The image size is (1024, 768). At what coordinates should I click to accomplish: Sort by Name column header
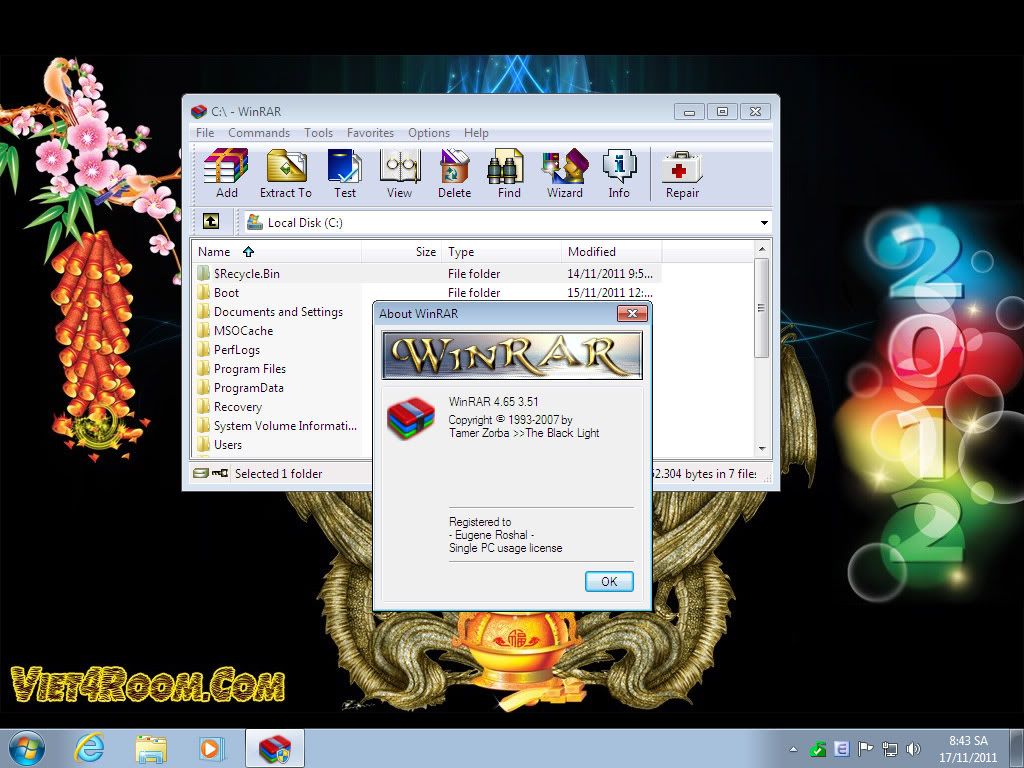(277, 251)
